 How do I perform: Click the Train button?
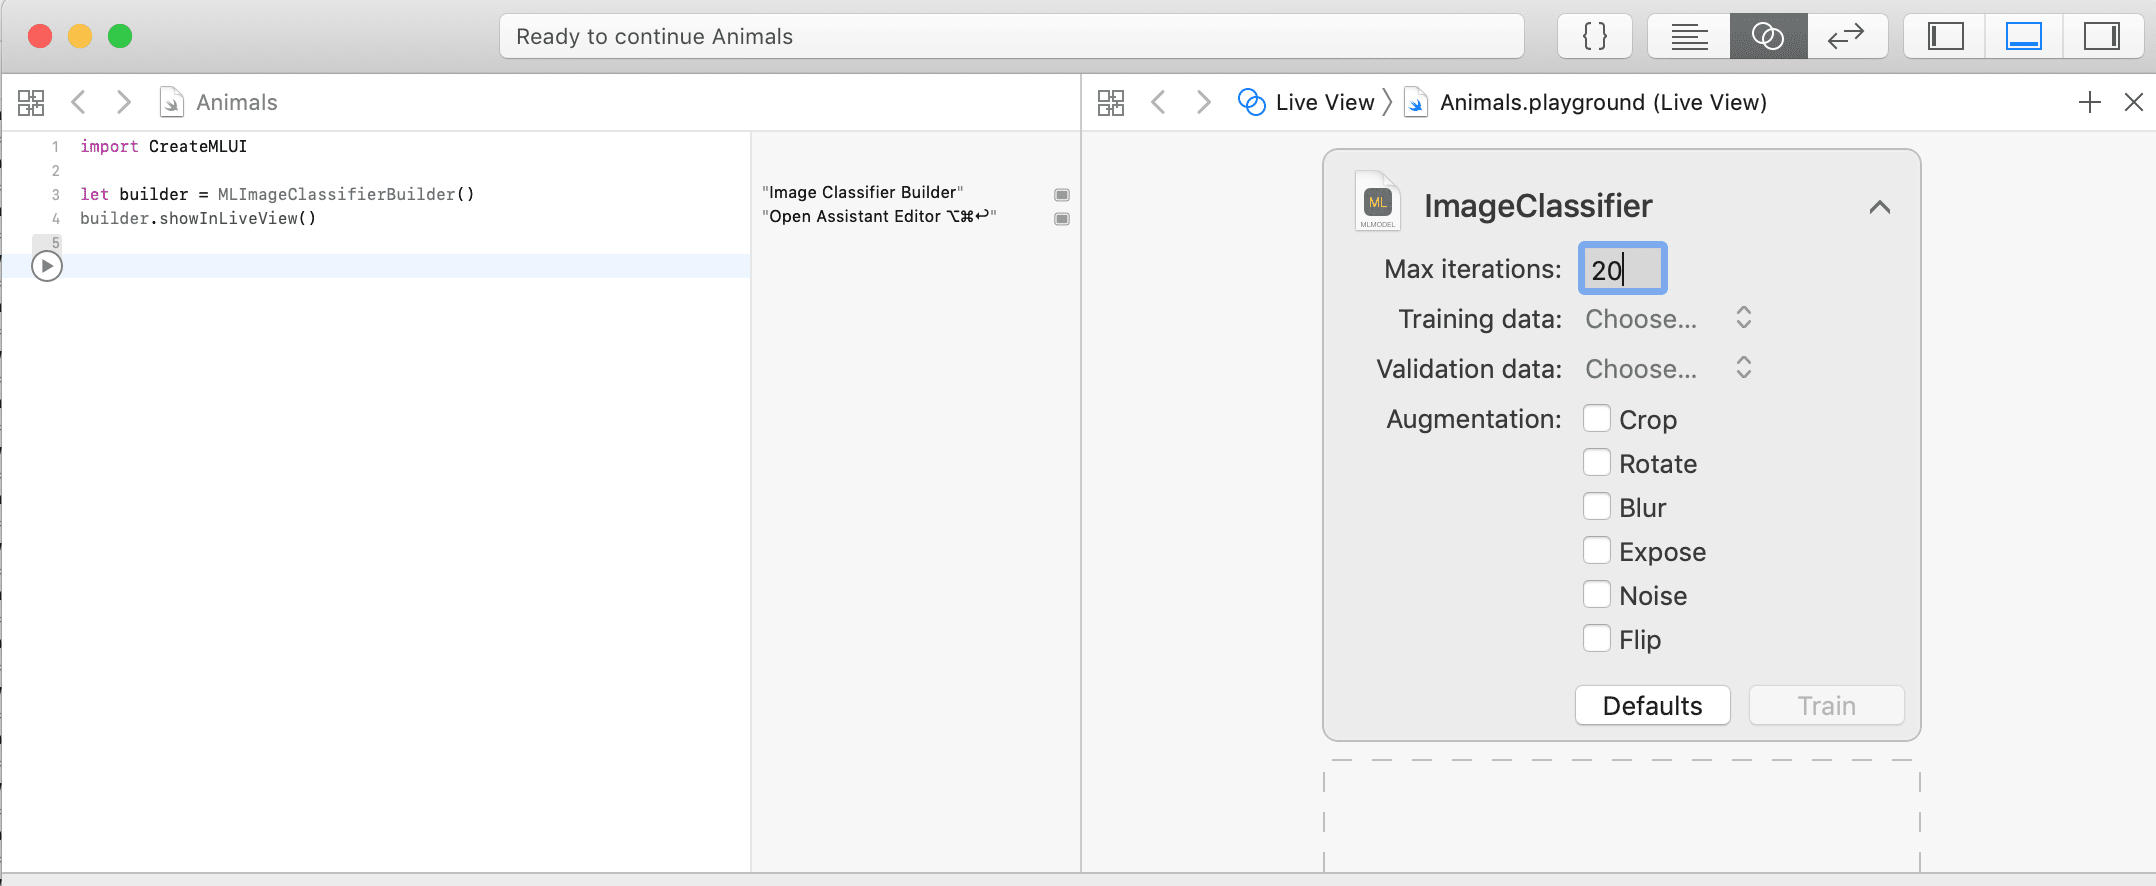(1827, 706)
